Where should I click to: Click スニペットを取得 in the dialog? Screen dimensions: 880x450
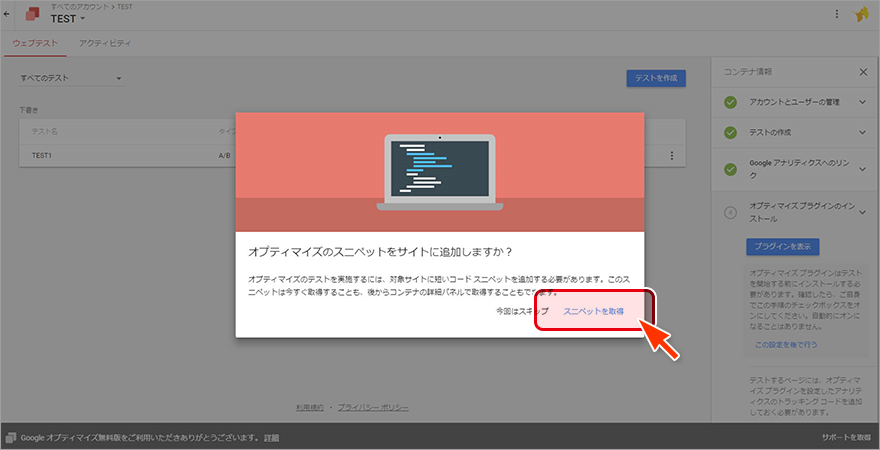pos(593,311)
